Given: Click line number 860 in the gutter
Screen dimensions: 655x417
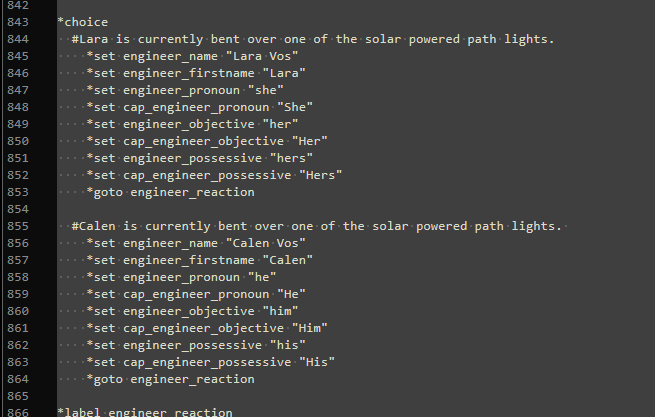Looking at the screenshot, I should click(16, 311).
